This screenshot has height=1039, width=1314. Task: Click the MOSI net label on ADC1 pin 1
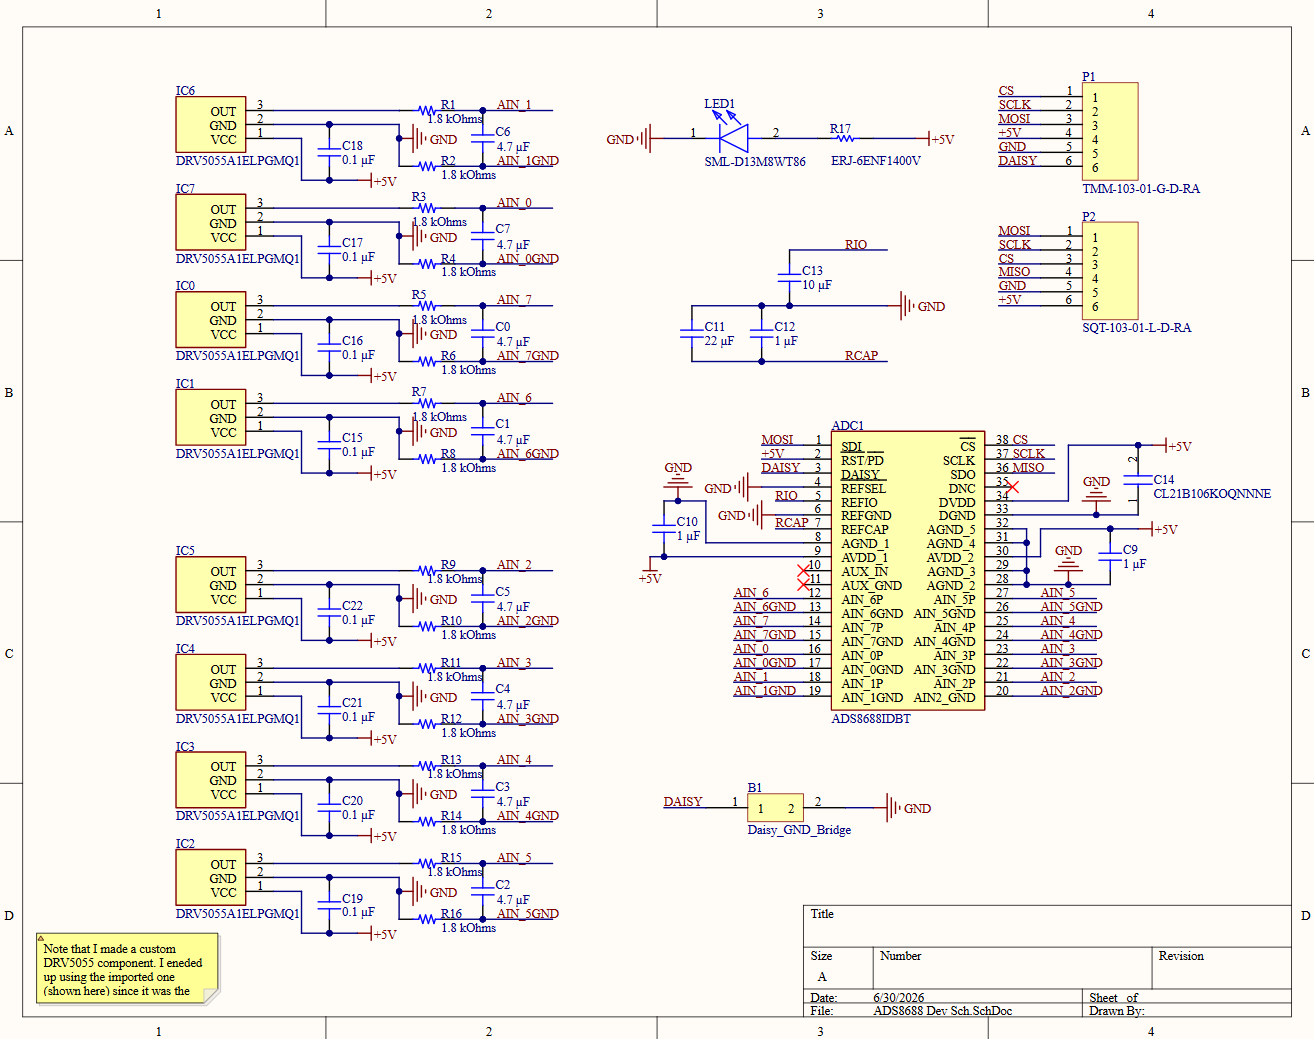click(x=777, y=439)
